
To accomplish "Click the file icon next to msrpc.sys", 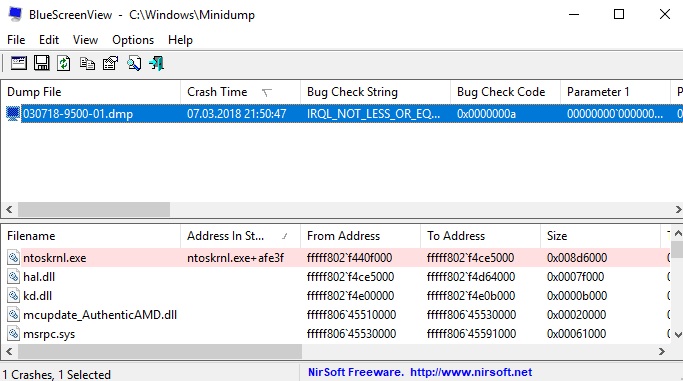I will pos(14,334).
